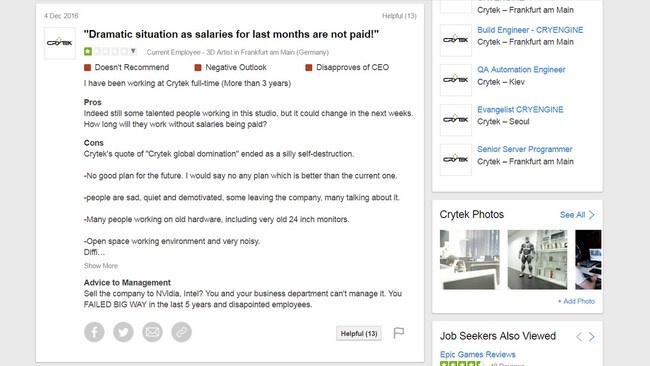Expand the star rating details dropdown
Screen dimensions: 650x366
click(x=133, y=51)
